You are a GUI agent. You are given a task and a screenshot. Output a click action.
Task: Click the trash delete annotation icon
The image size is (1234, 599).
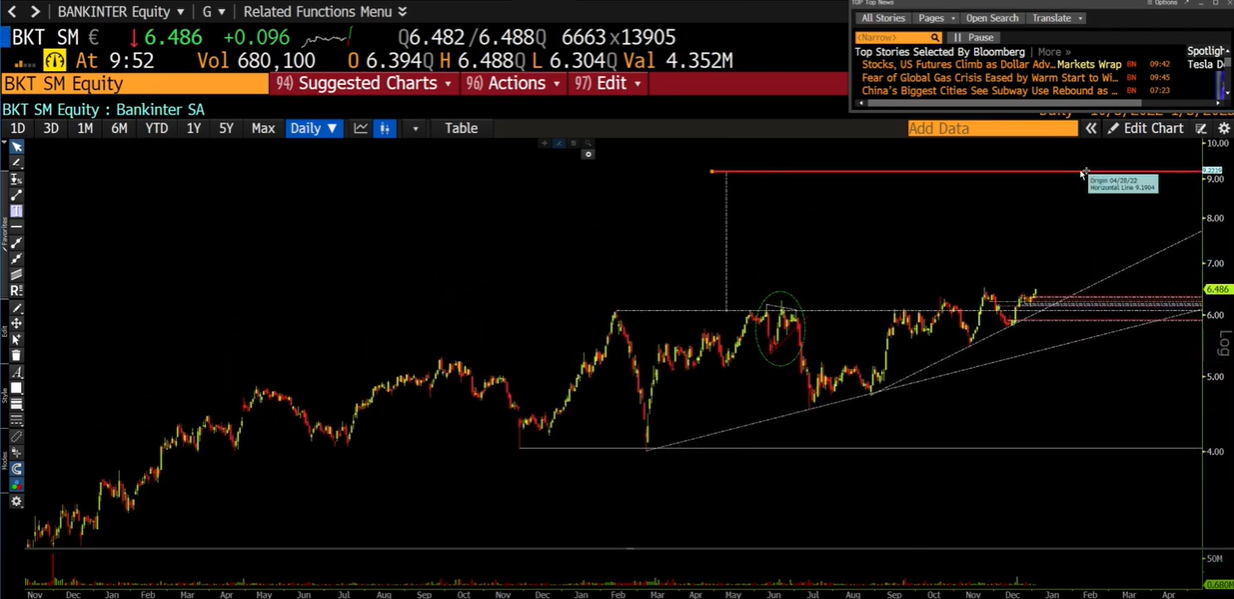click(x=16, y=354)
